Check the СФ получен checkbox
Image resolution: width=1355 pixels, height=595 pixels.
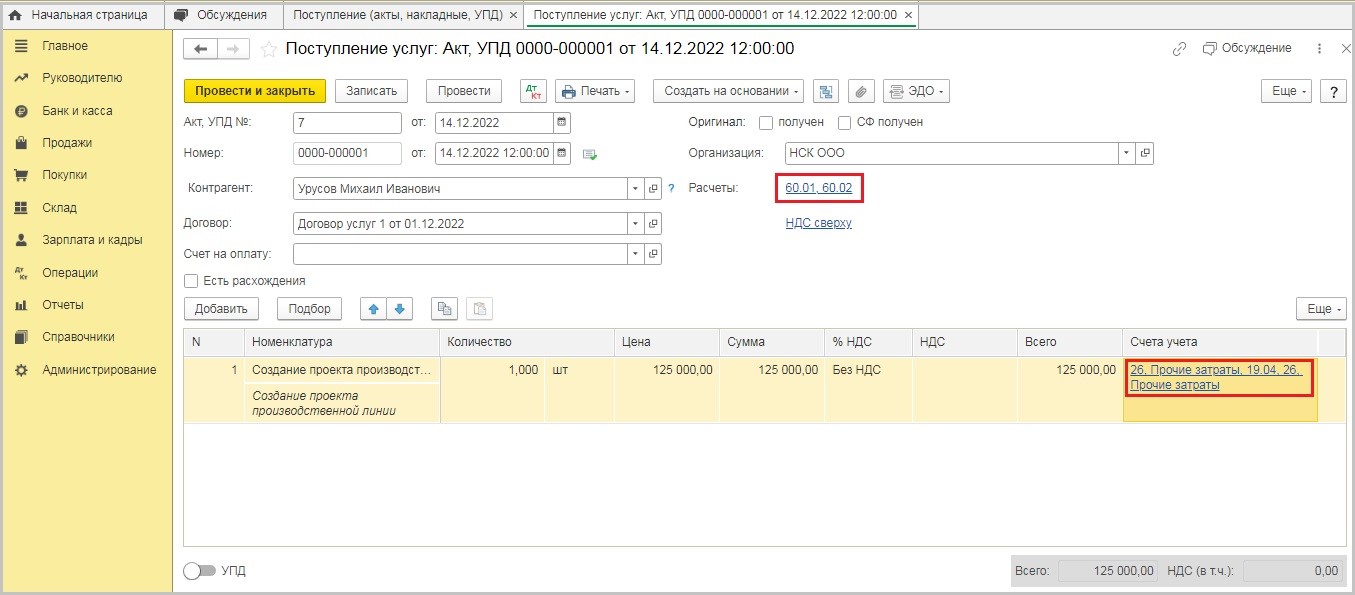(x=844, y=123)
